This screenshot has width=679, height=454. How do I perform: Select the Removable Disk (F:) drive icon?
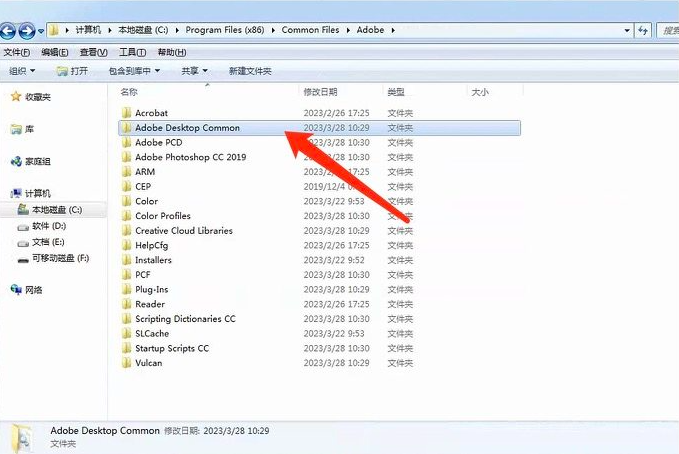pyautogui.click(x=24, y=258)
